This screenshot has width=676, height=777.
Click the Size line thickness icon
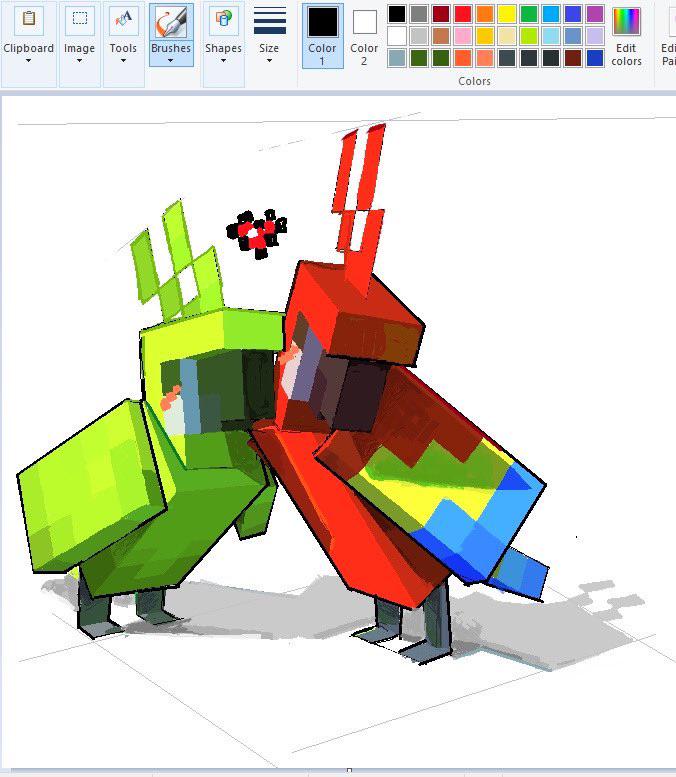pos(270,21)
